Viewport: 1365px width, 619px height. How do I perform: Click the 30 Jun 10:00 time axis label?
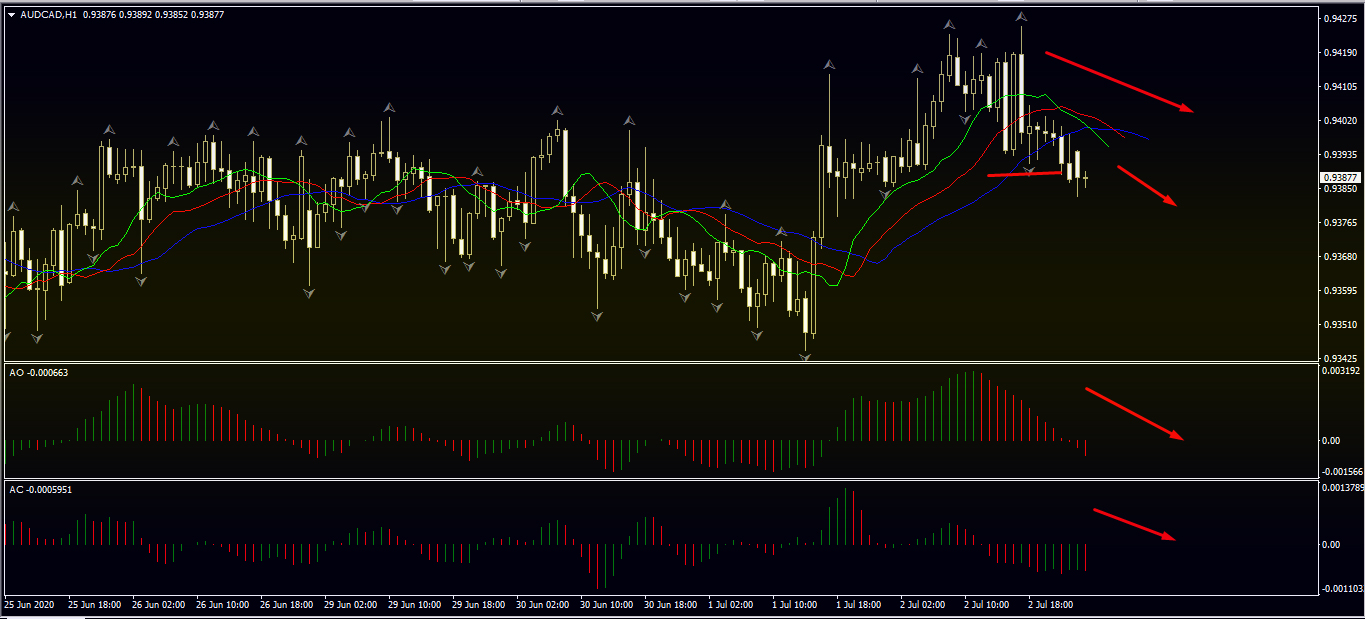[x=605, y=605]
